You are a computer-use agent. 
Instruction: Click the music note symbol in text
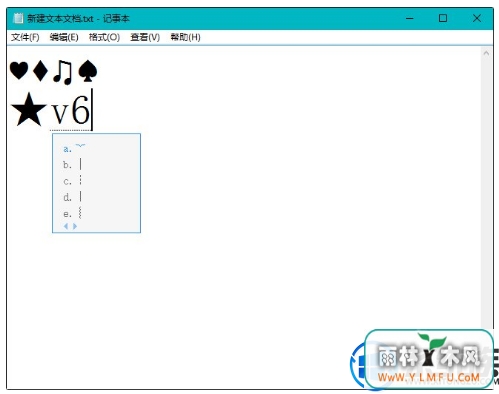[62, 71]
